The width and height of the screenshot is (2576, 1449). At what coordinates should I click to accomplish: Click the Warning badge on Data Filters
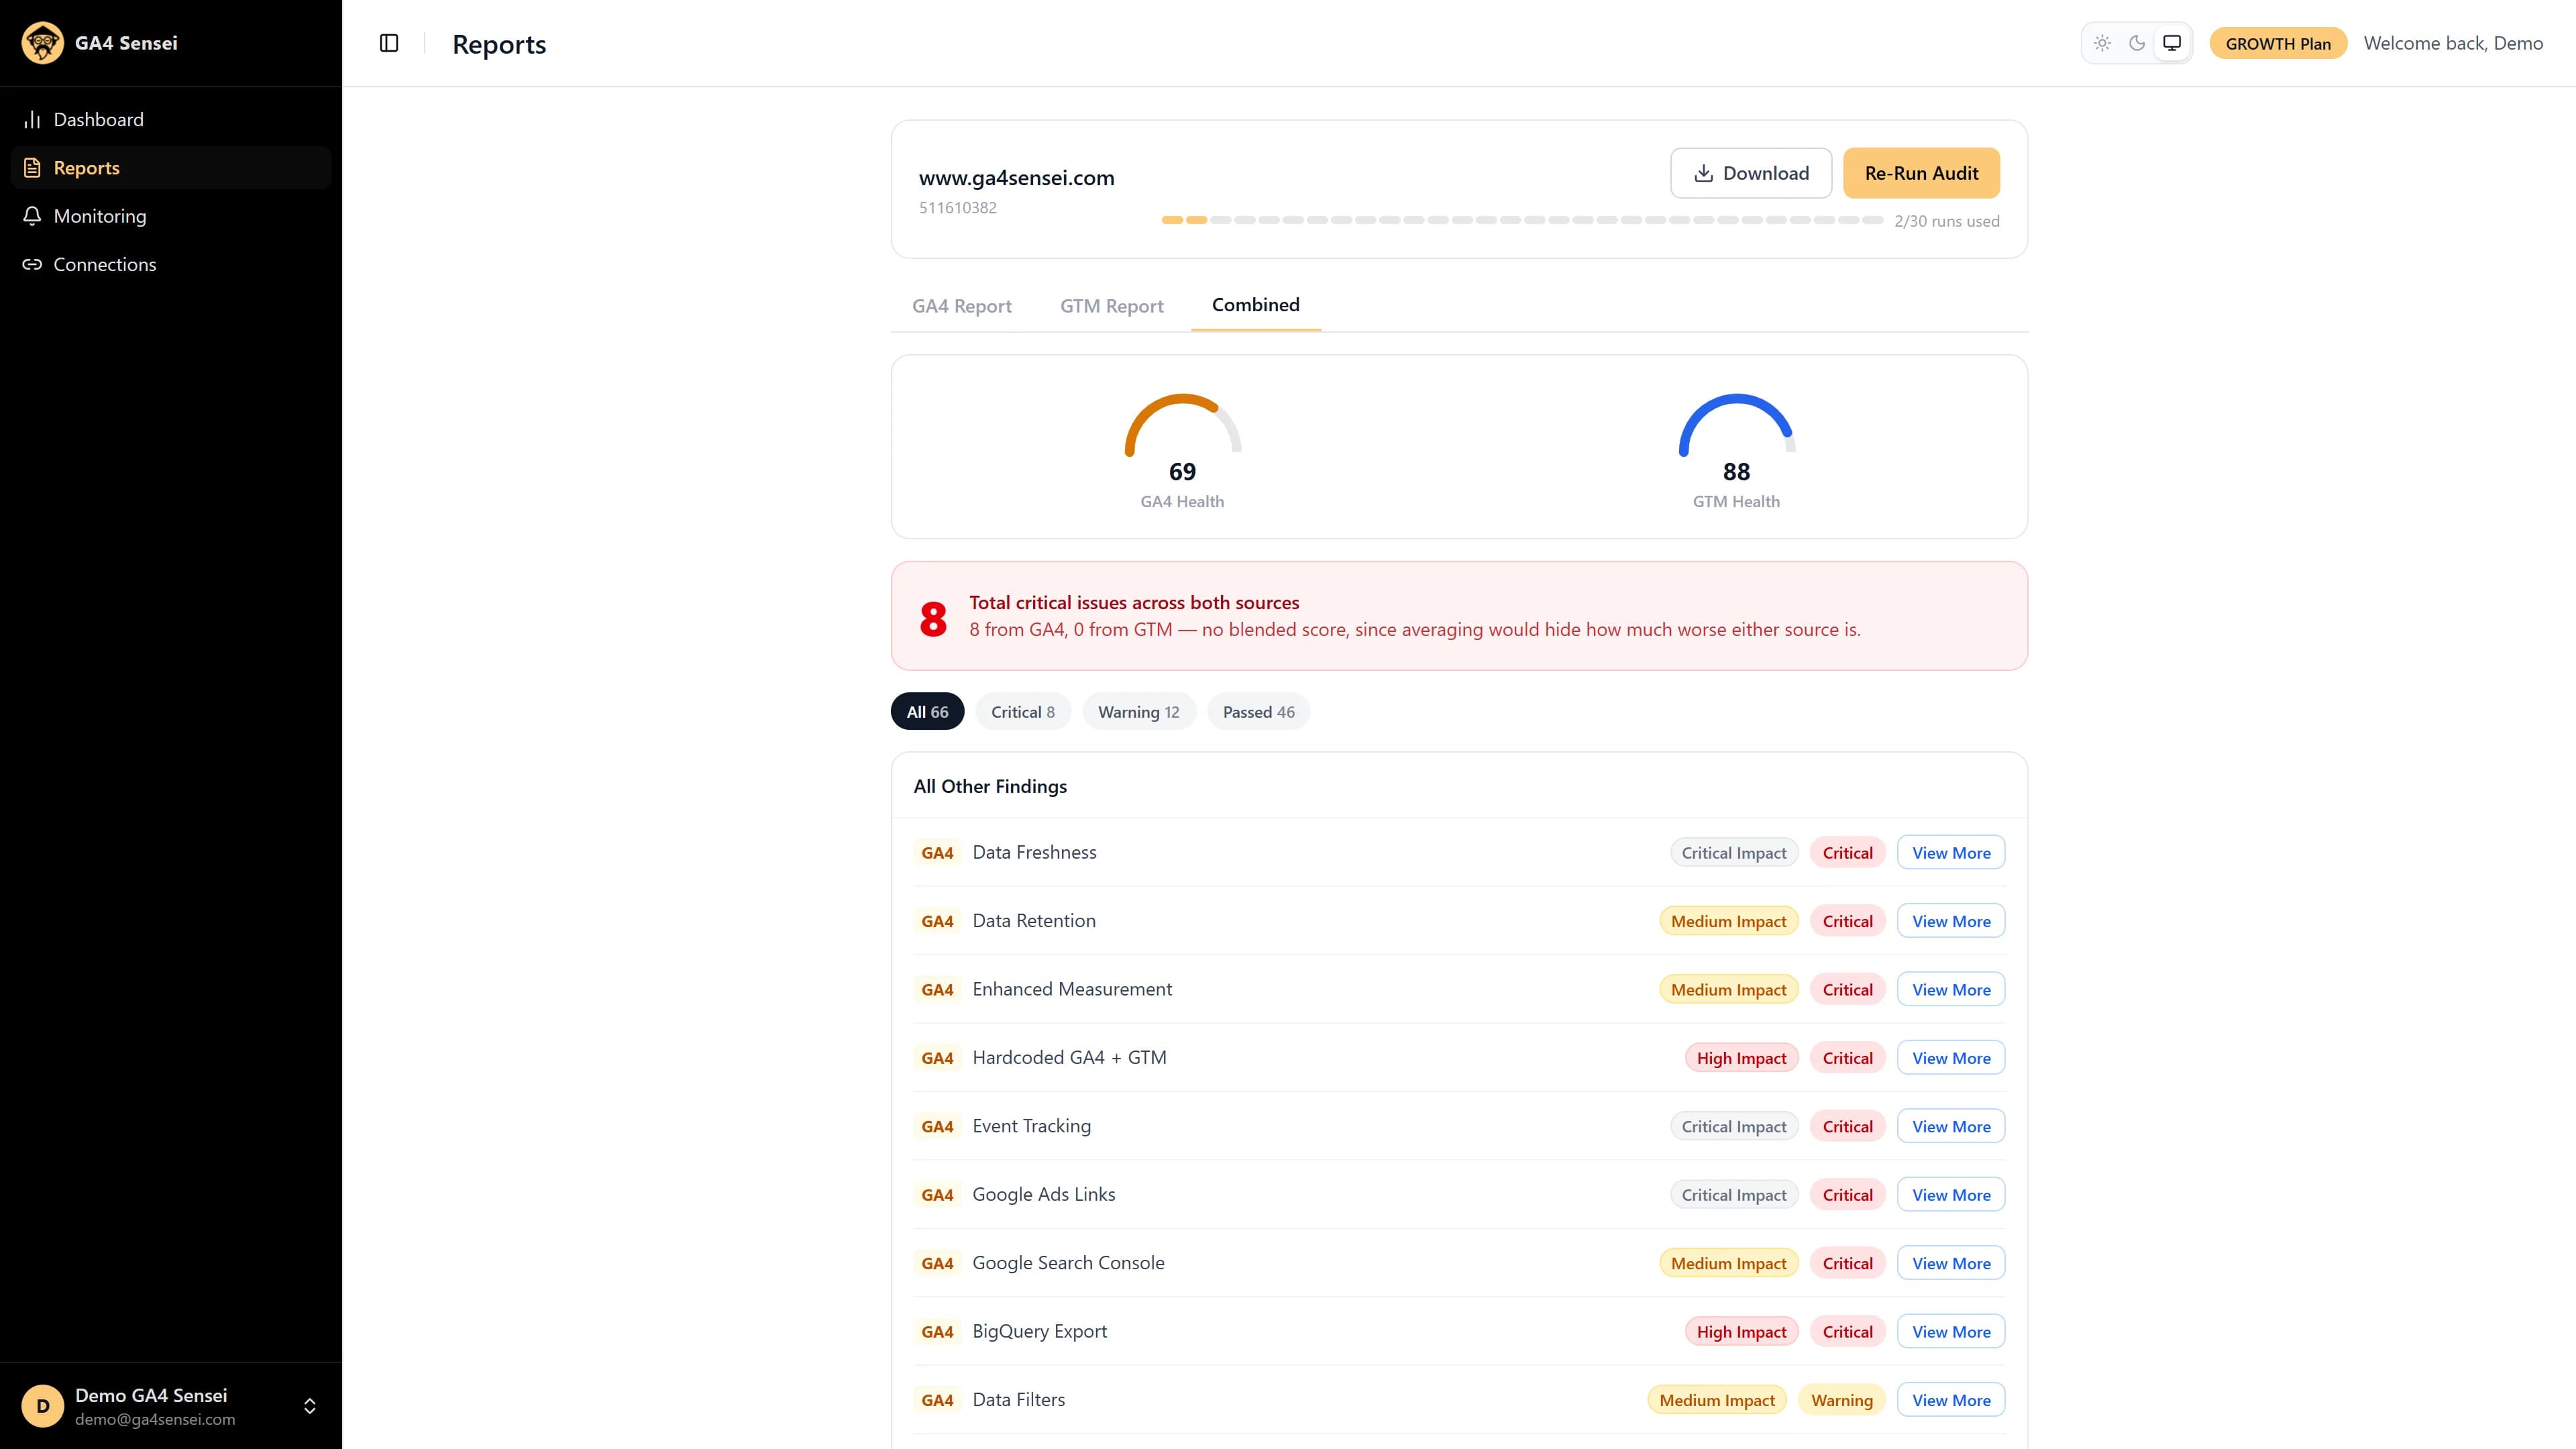(x=1841, y=1400)
